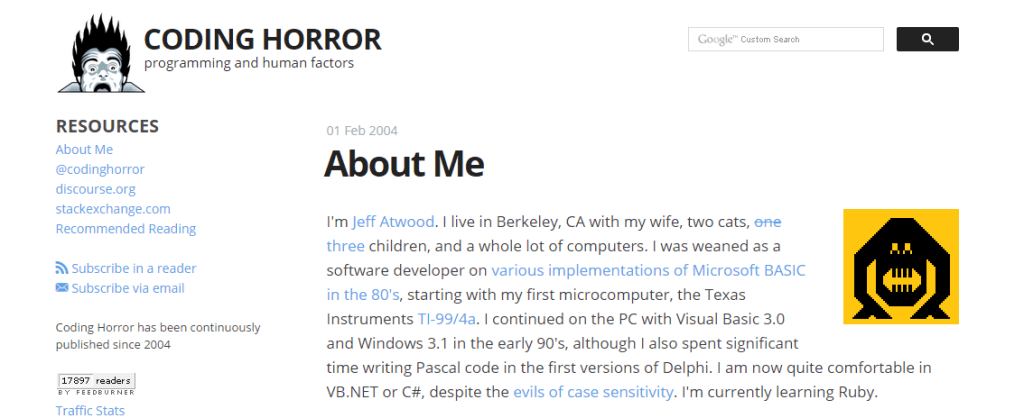The image size is (1024, 418).
Task: Open the Recommended Reading link
Action: (126, 229)
